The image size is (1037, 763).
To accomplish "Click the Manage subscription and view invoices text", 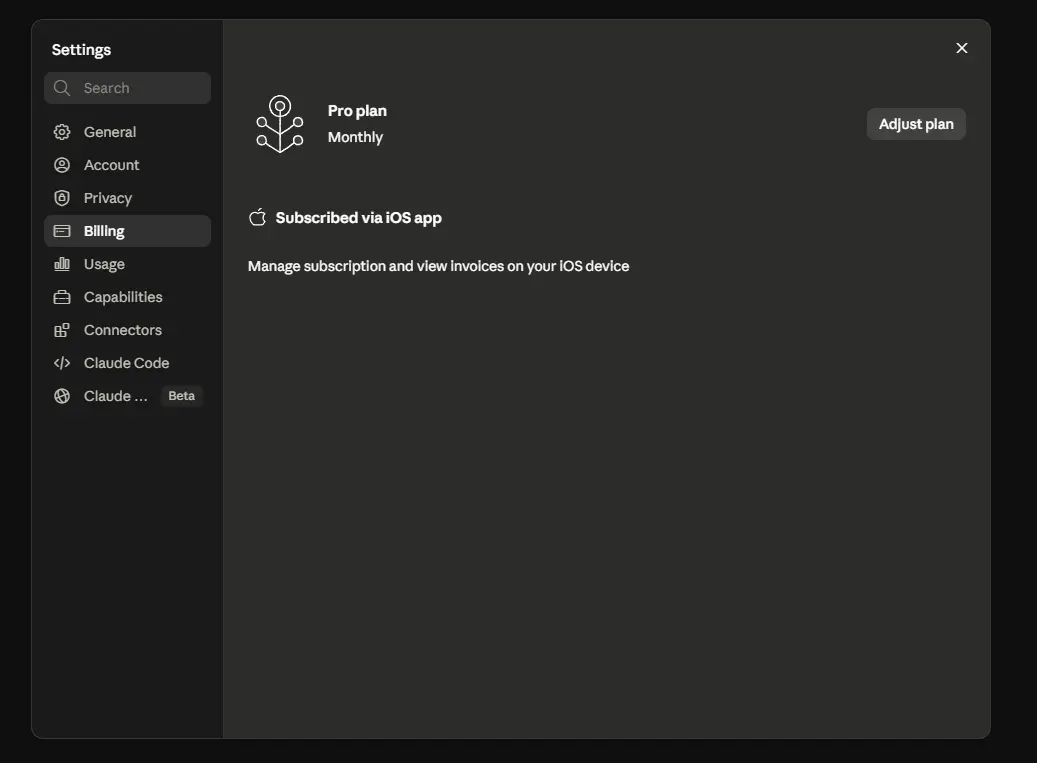I will click(438, 266).
